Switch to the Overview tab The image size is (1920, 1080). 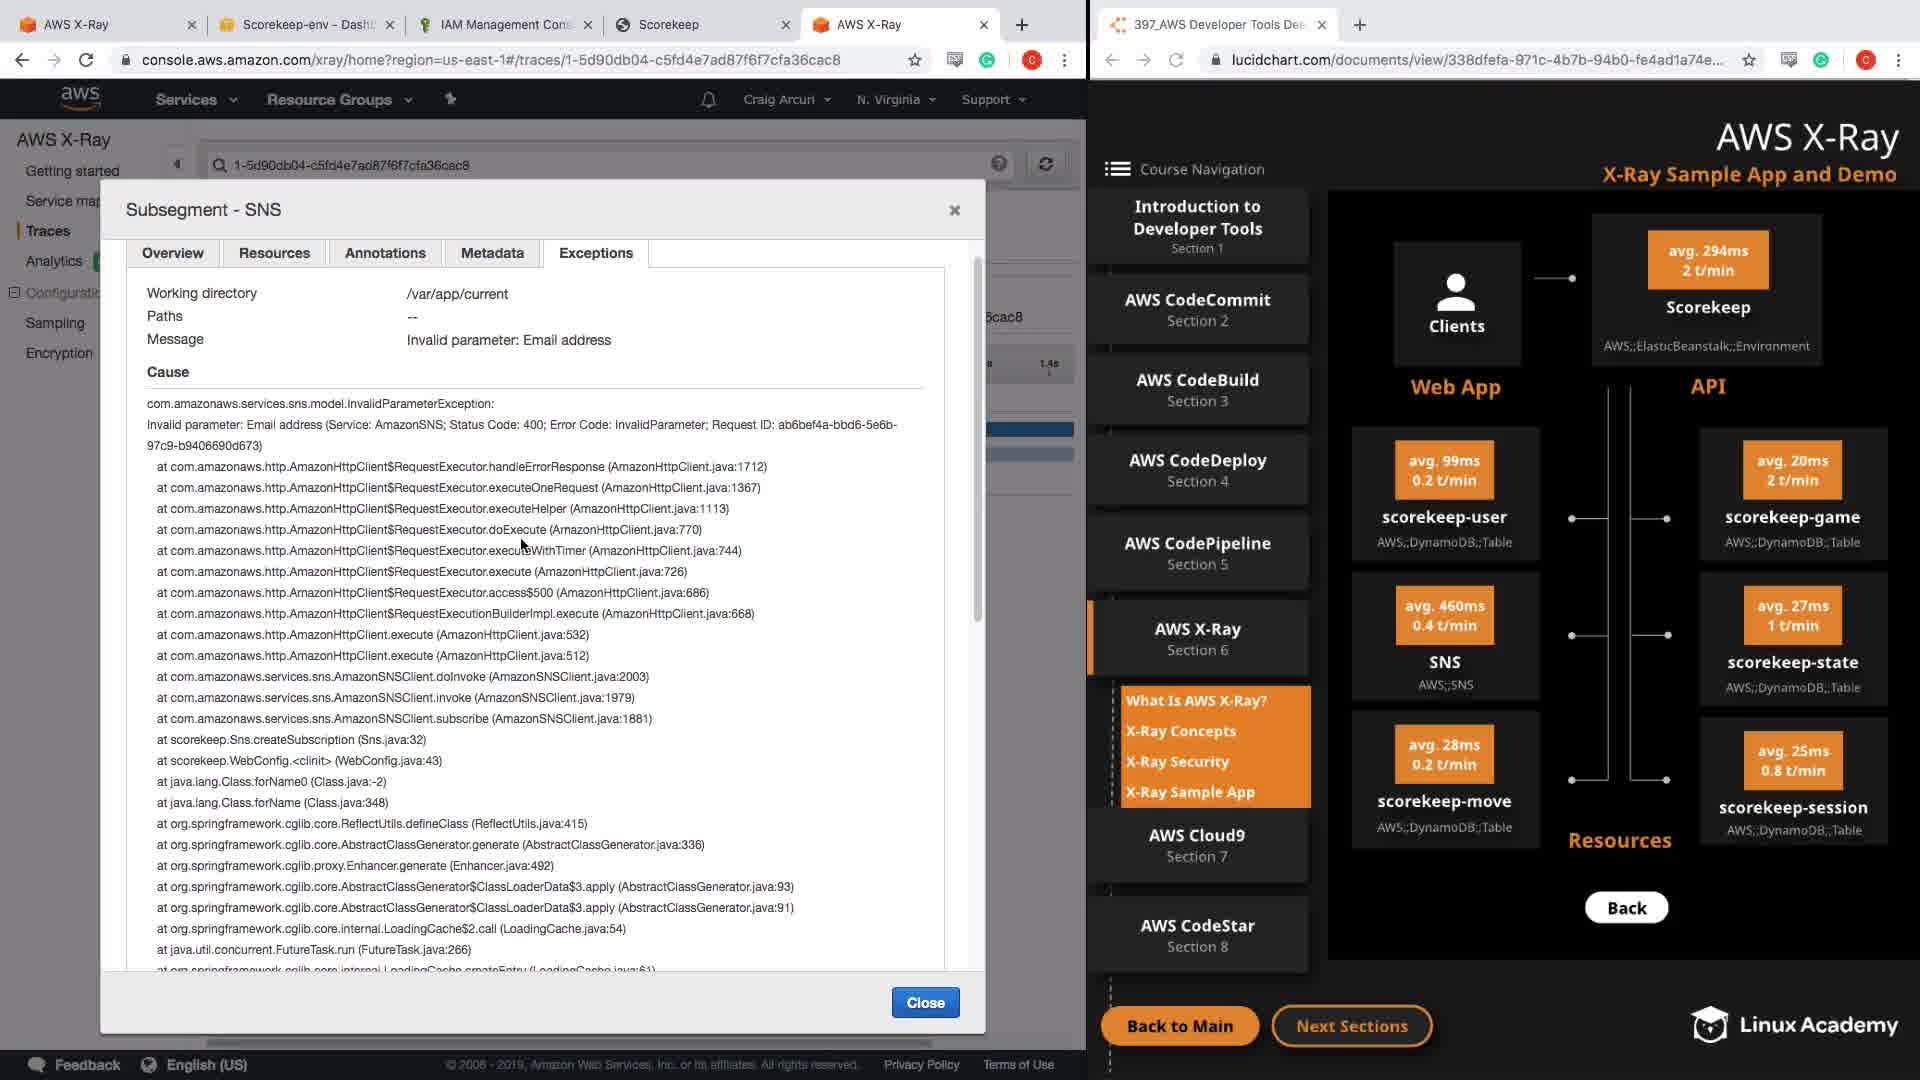coord(172,253)
